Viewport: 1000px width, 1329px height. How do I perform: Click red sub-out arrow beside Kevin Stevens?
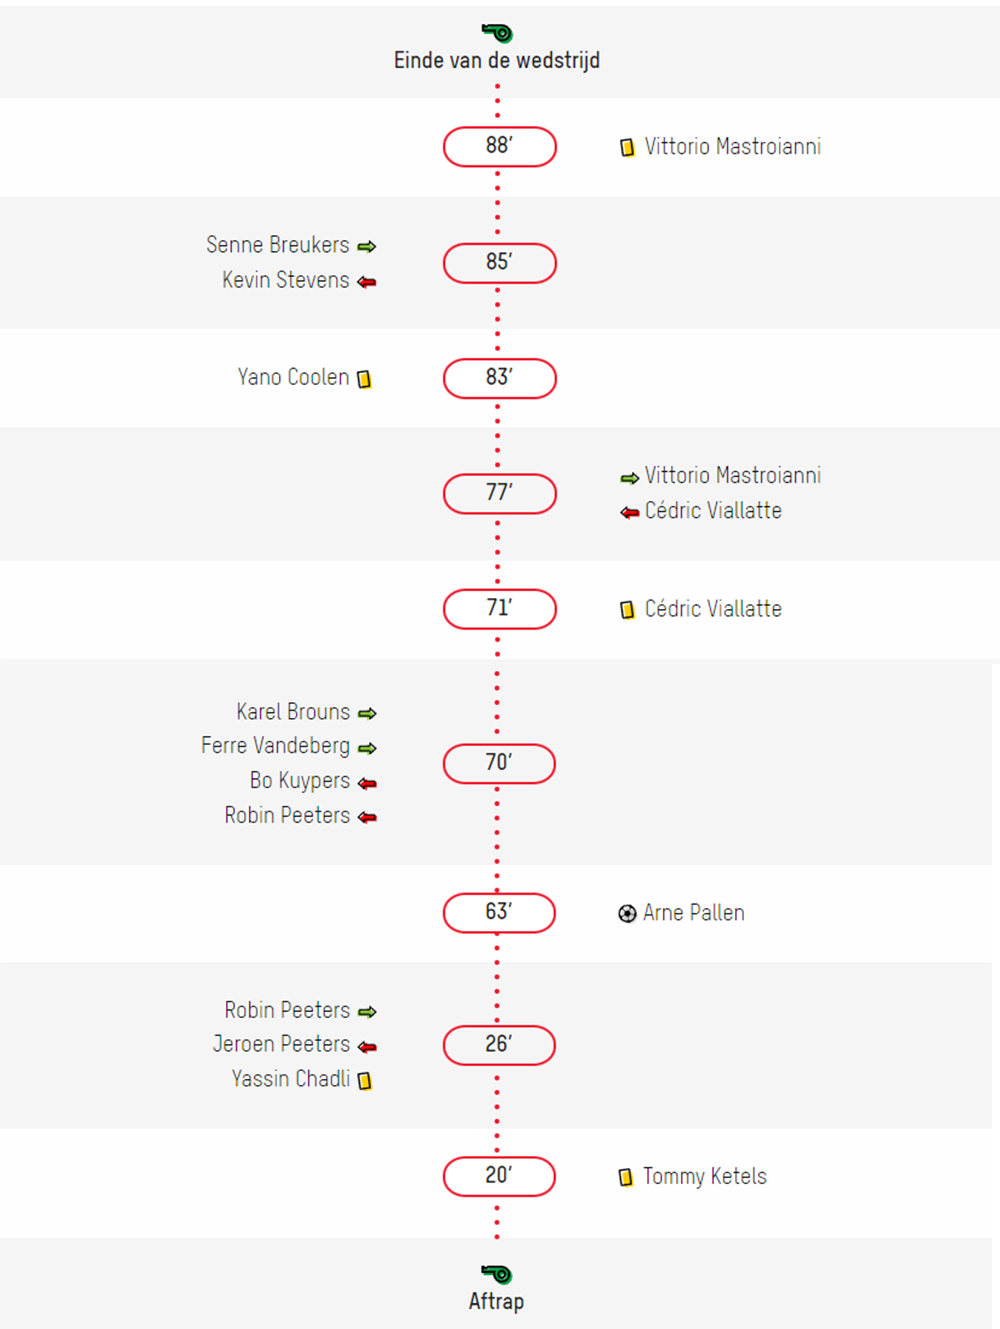[367, 282]
